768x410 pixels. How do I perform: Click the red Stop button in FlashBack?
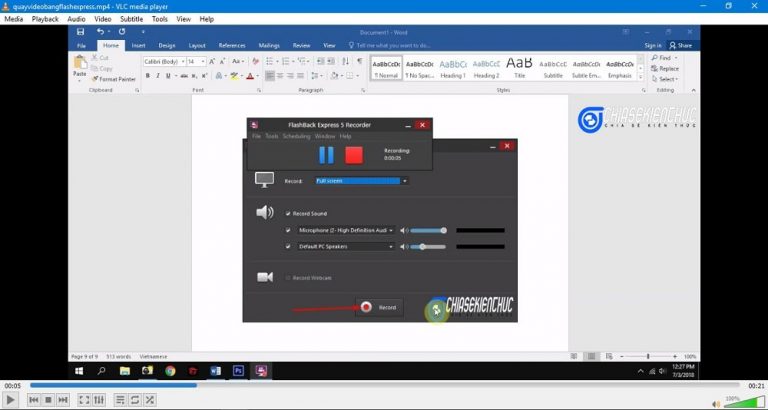tap(354, 155)
